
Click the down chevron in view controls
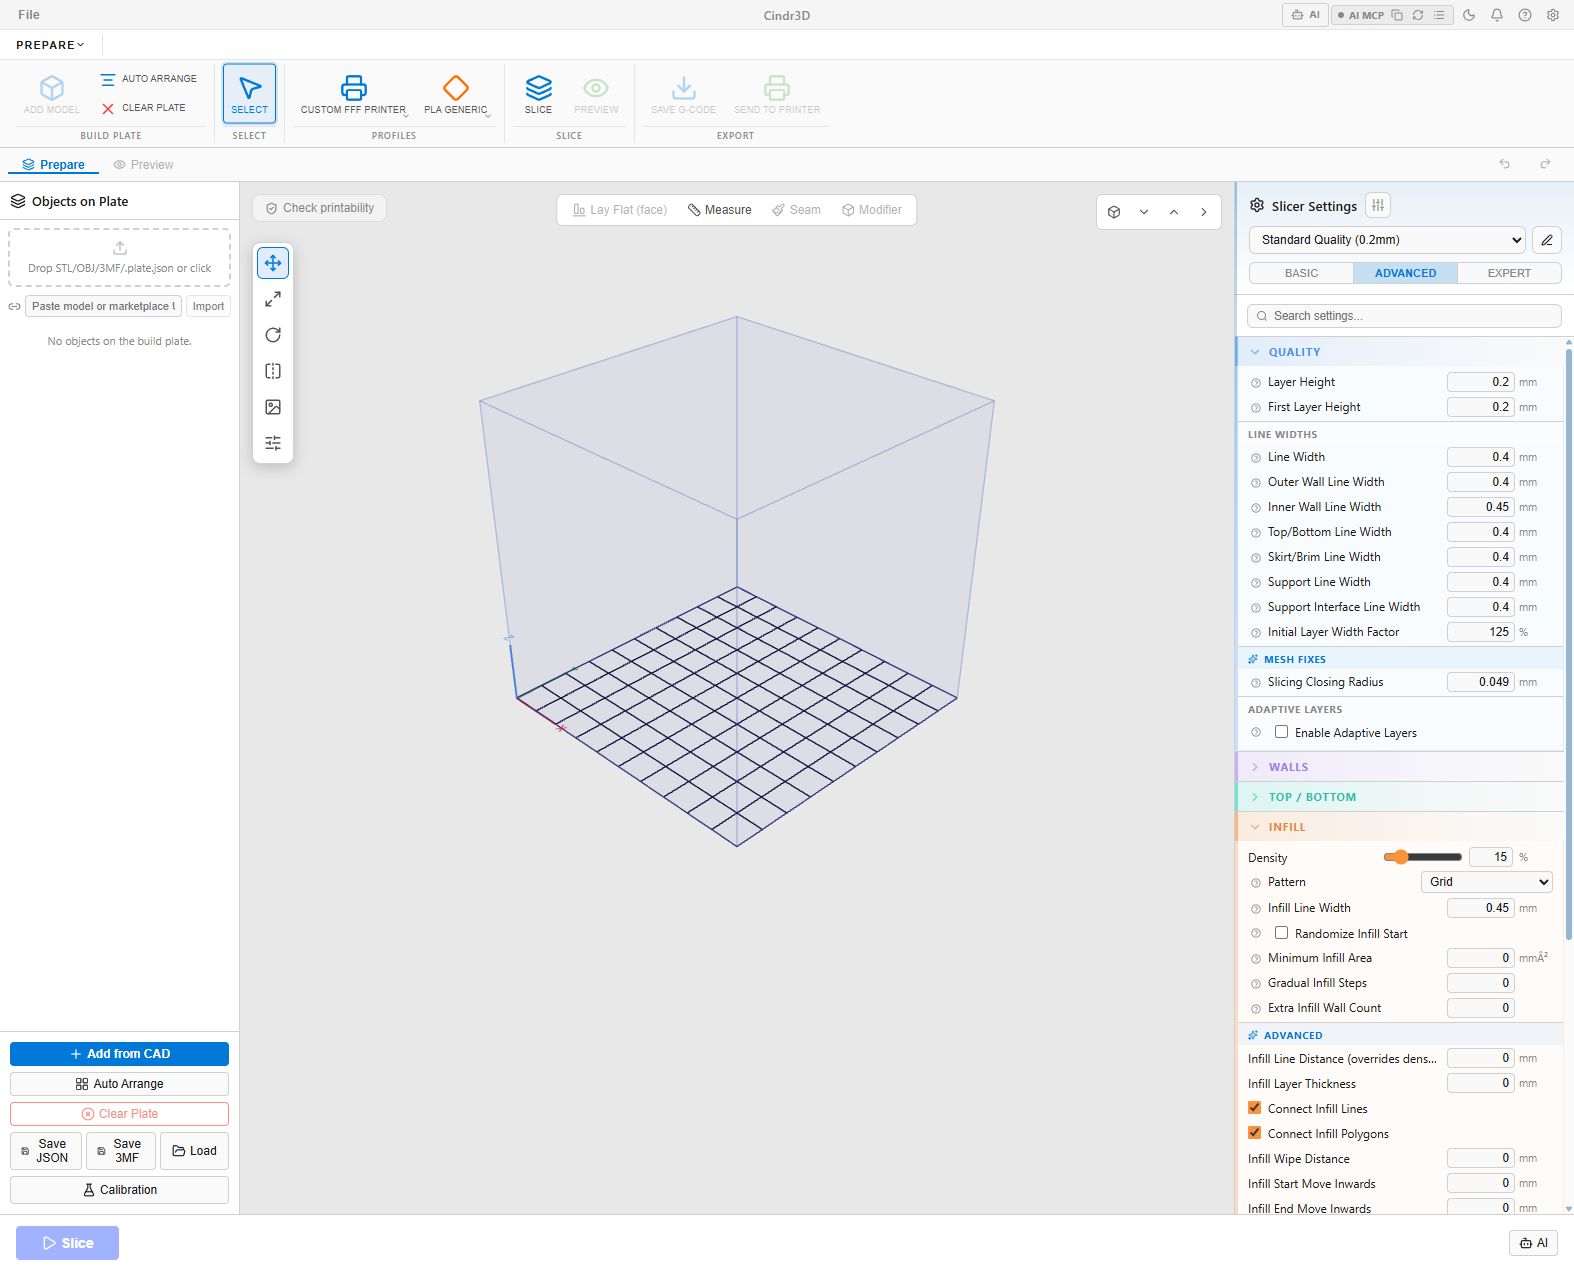(1144, 212)
